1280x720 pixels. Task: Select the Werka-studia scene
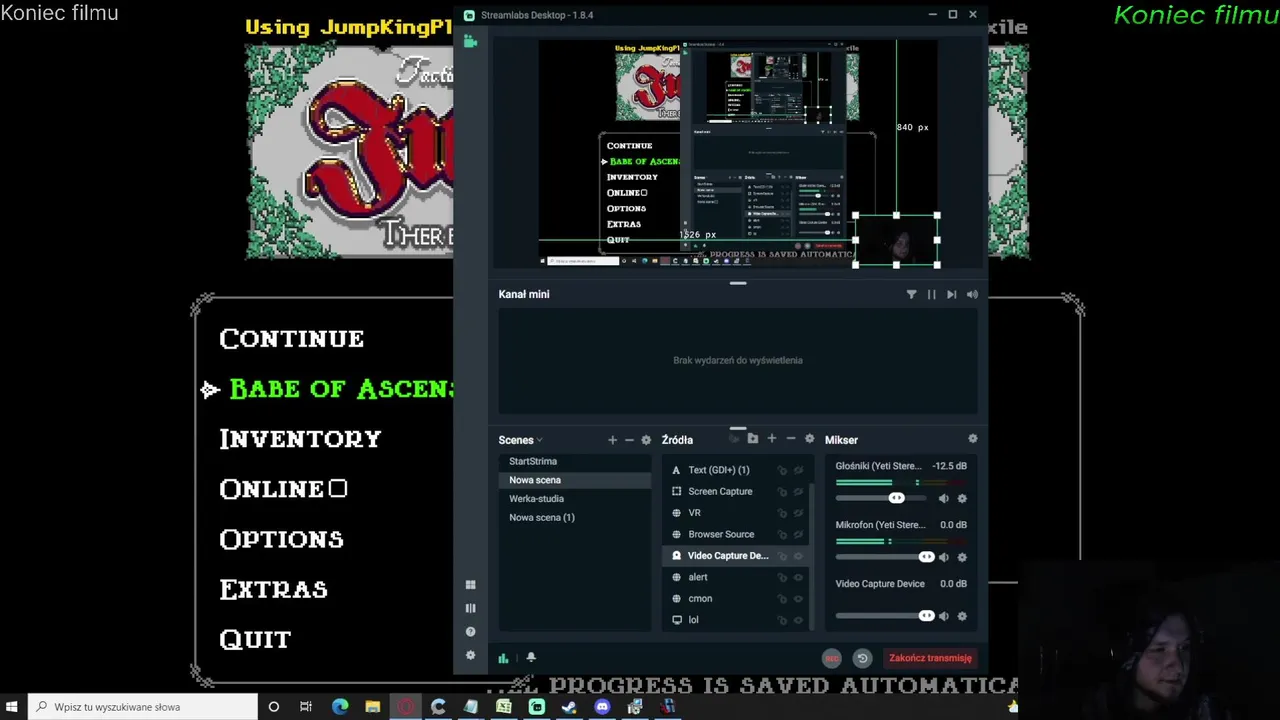tap(575, 499)
